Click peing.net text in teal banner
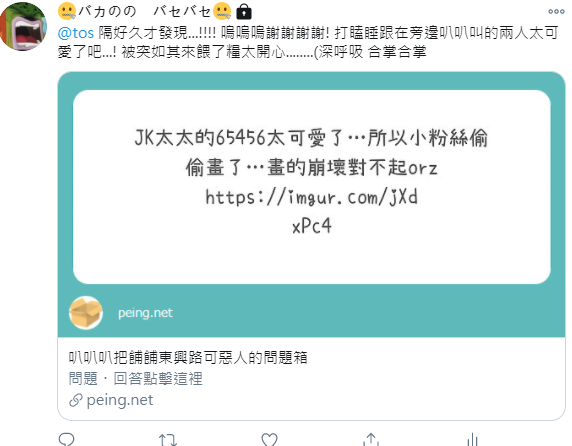 [145, 313]
